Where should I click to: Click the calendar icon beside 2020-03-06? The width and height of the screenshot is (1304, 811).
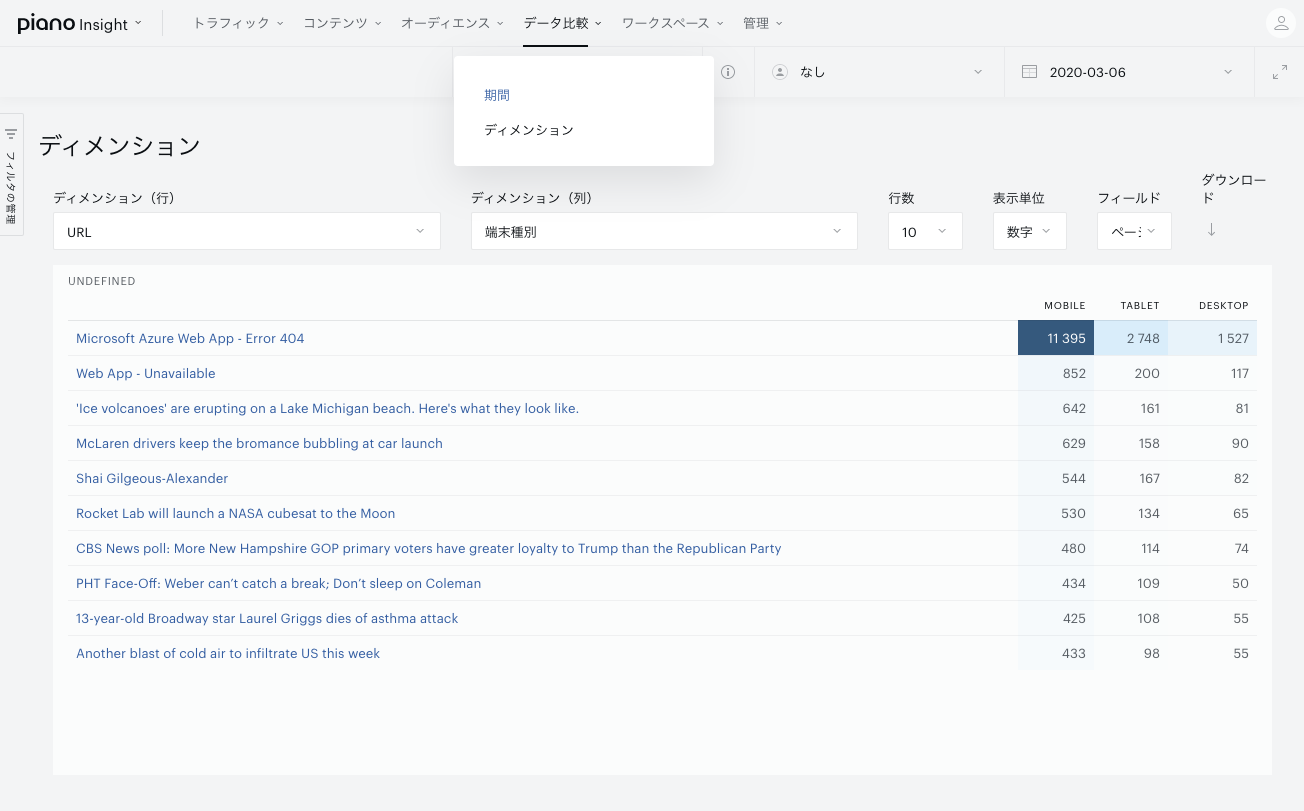point(1029,72)
